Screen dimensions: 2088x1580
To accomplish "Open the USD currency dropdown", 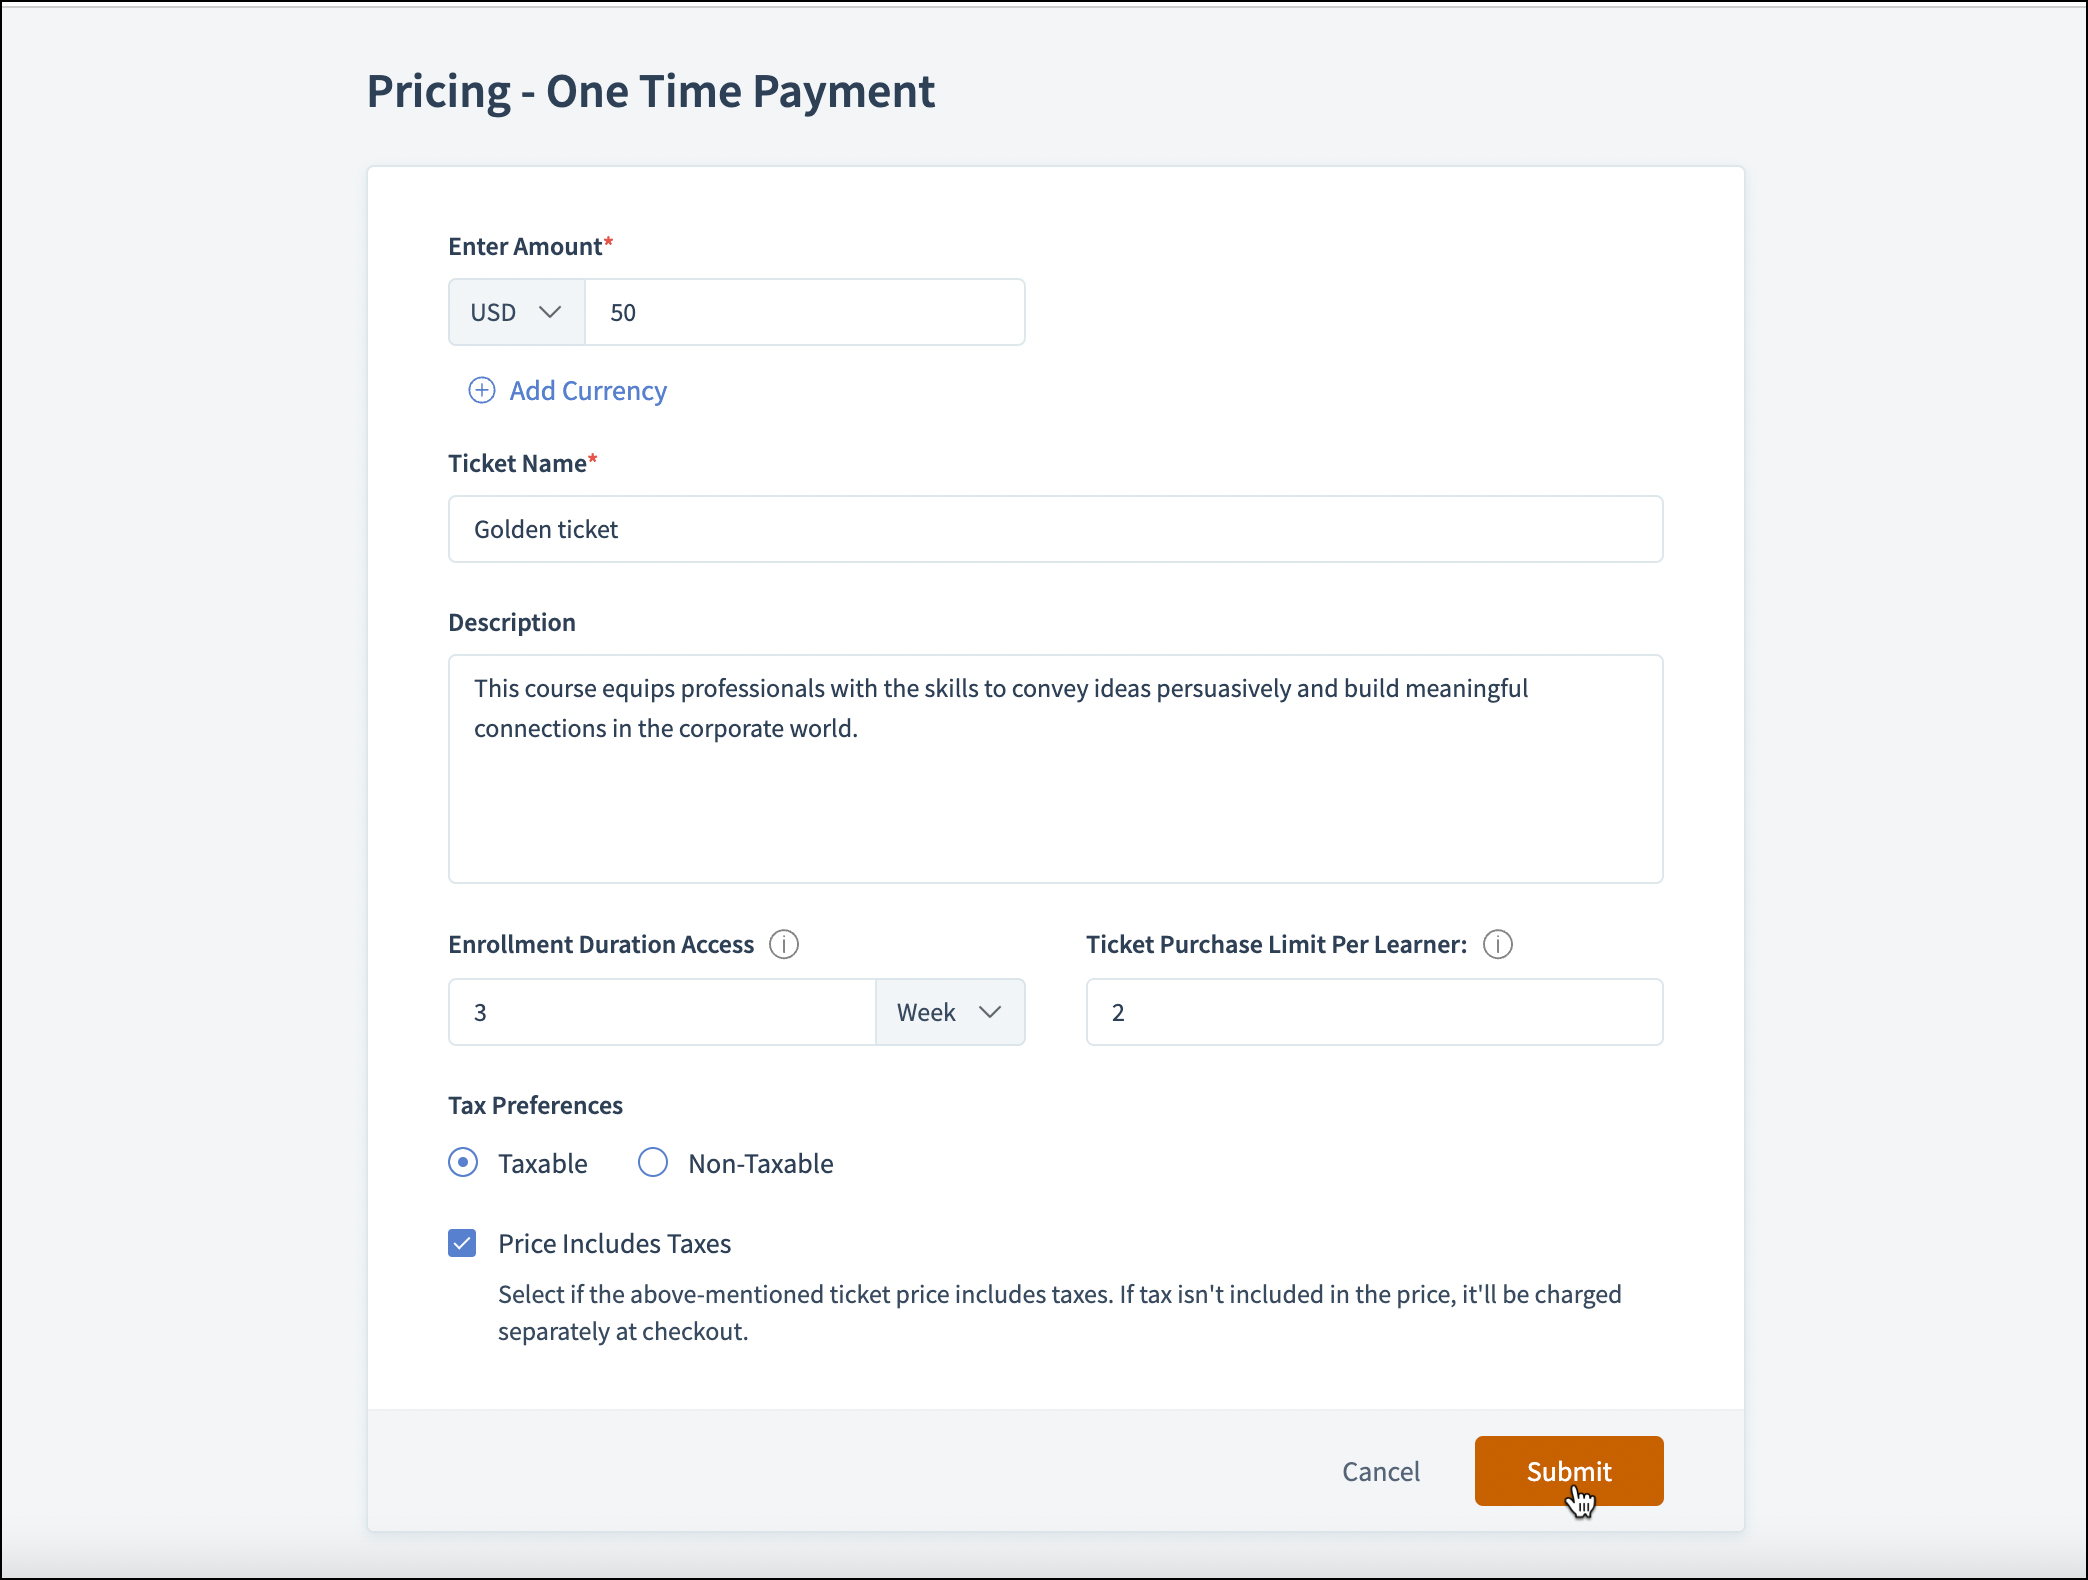I will click(x=516, y=312).
